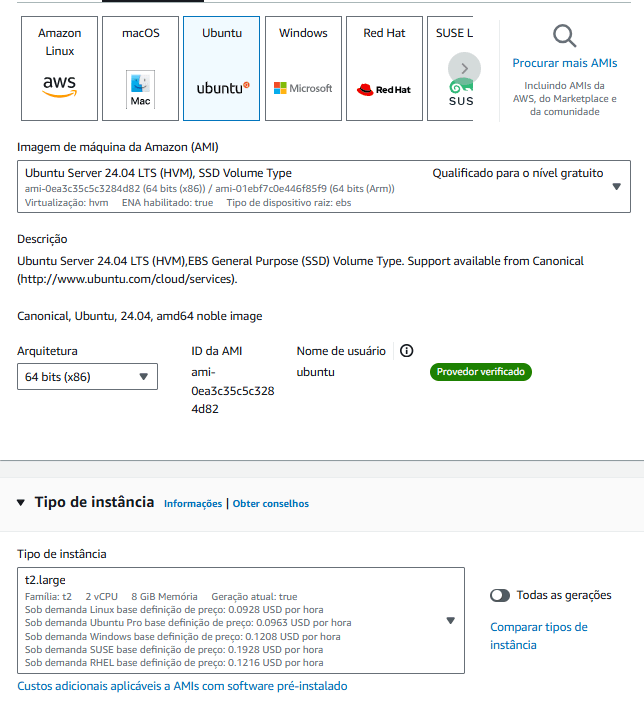
Task: Click the Qualificado para o nível gratuito label
Action: pyautogui.click(x=517, y=173)
